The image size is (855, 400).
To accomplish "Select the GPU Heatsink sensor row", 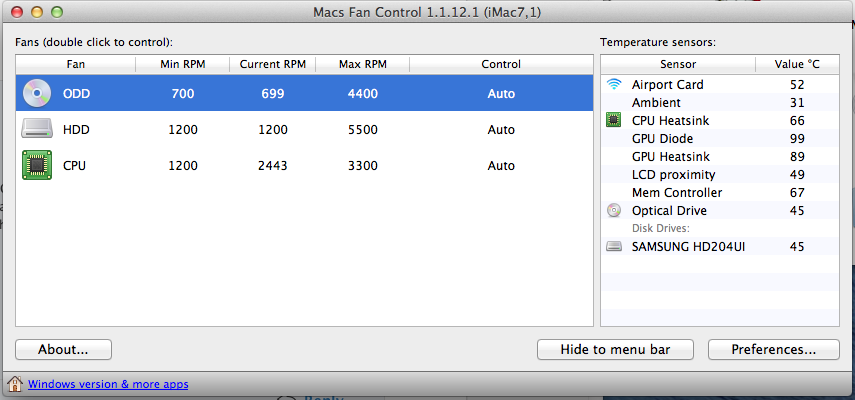I will click(720, 156).
